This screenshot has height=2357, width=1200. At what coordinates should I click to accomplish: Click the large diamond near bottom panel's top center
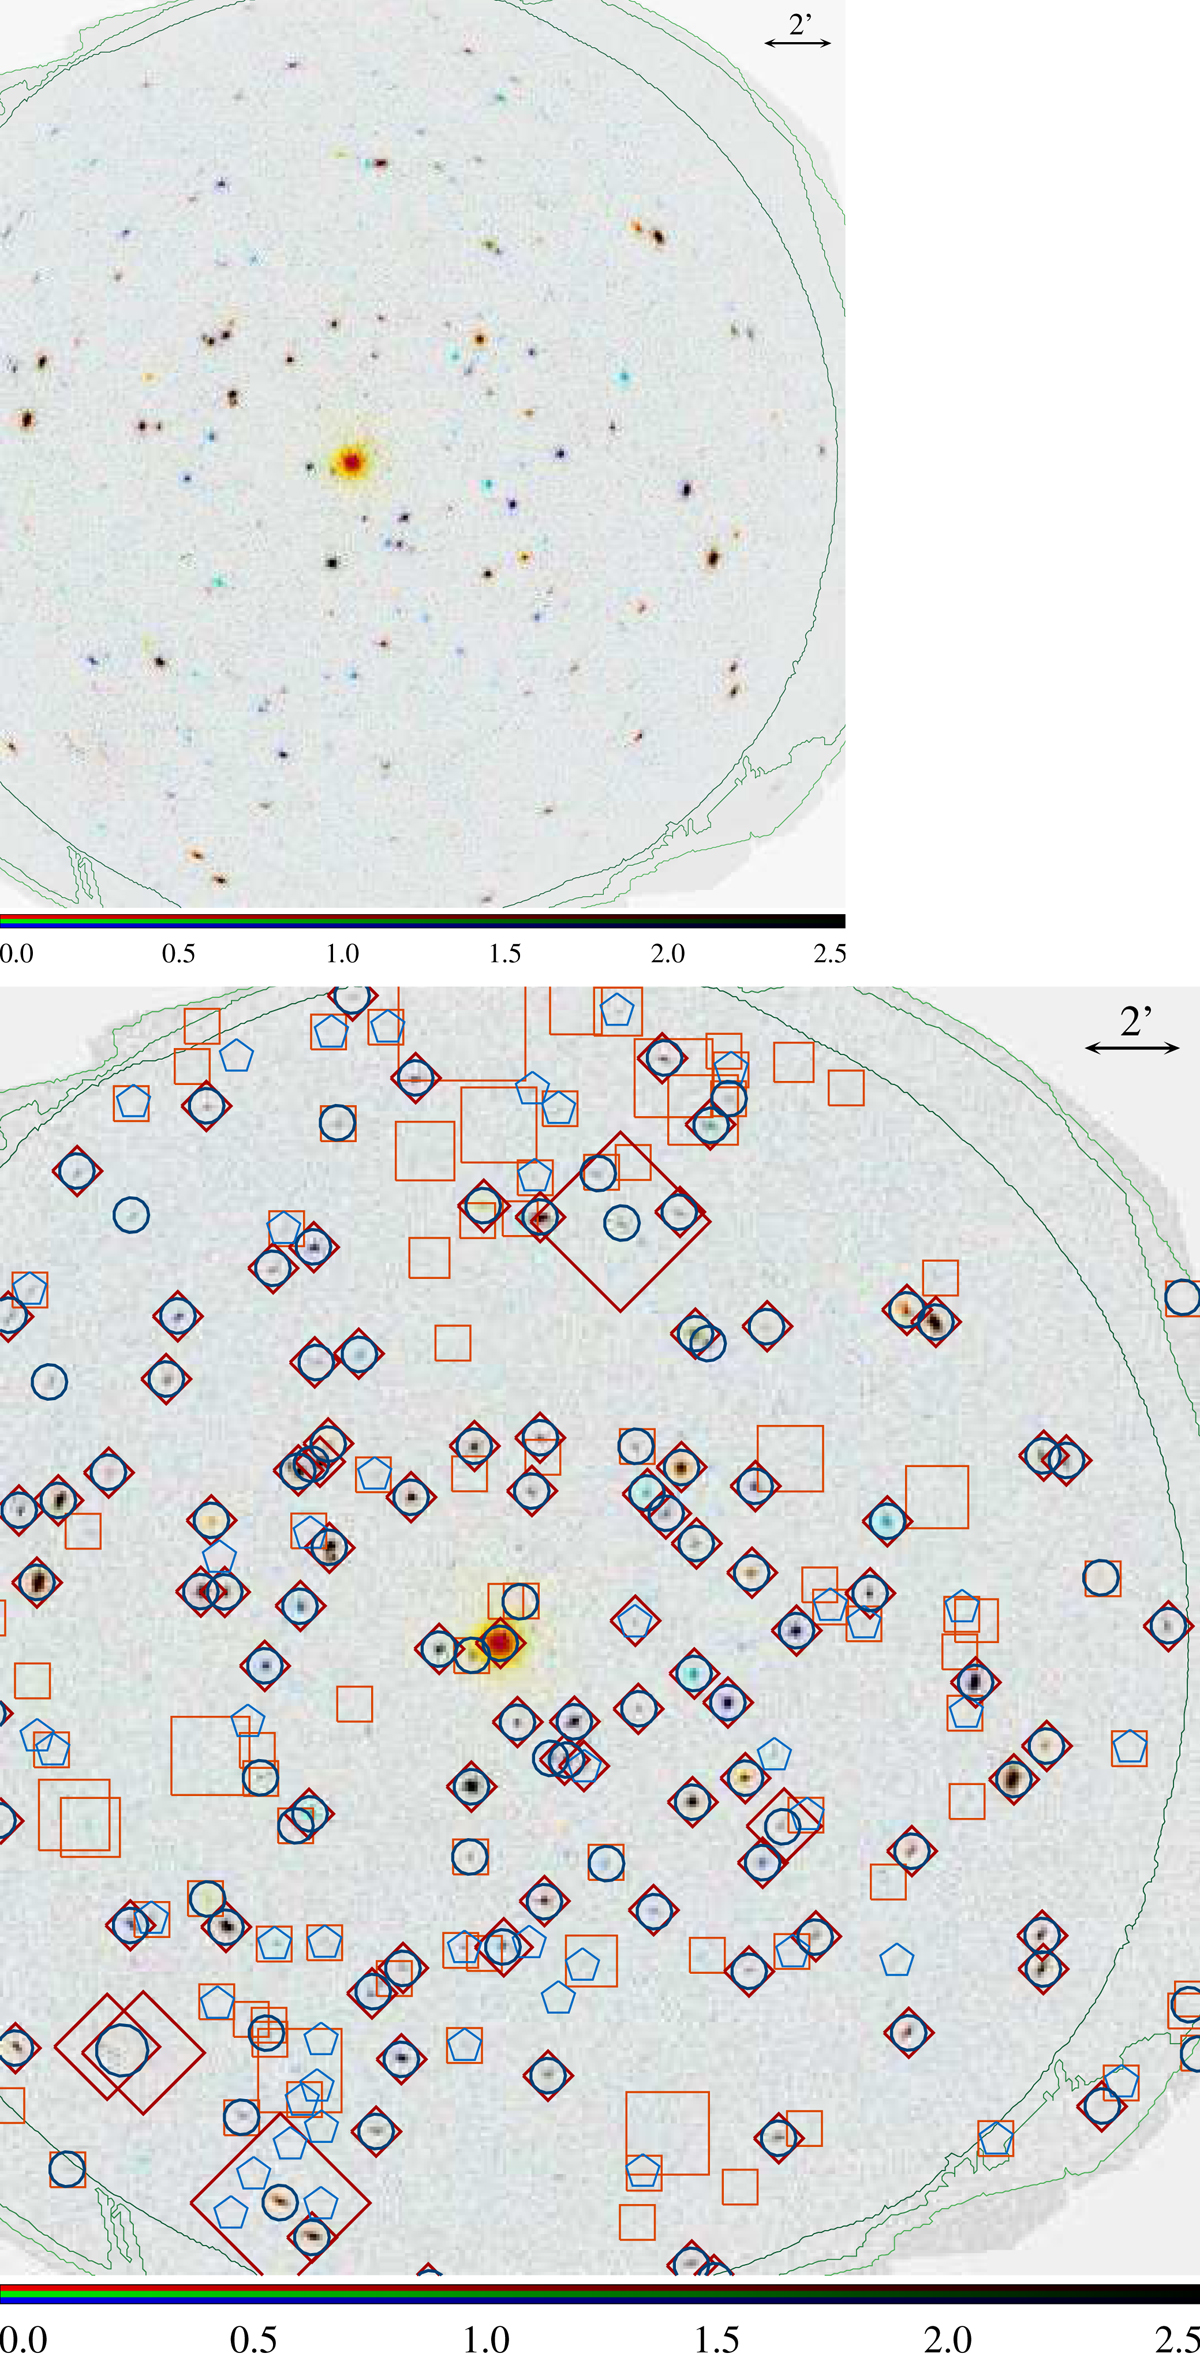click(x=620, y=1221)
